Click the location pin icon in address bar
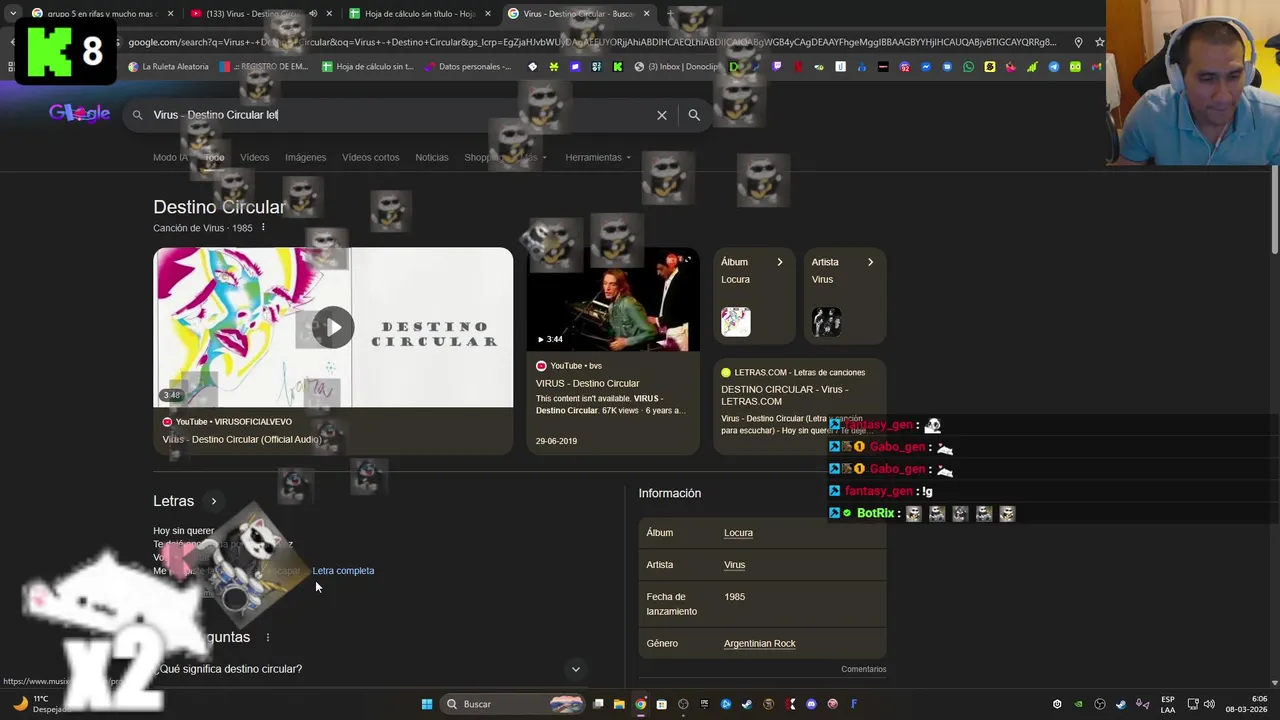 coord(1078,42)
